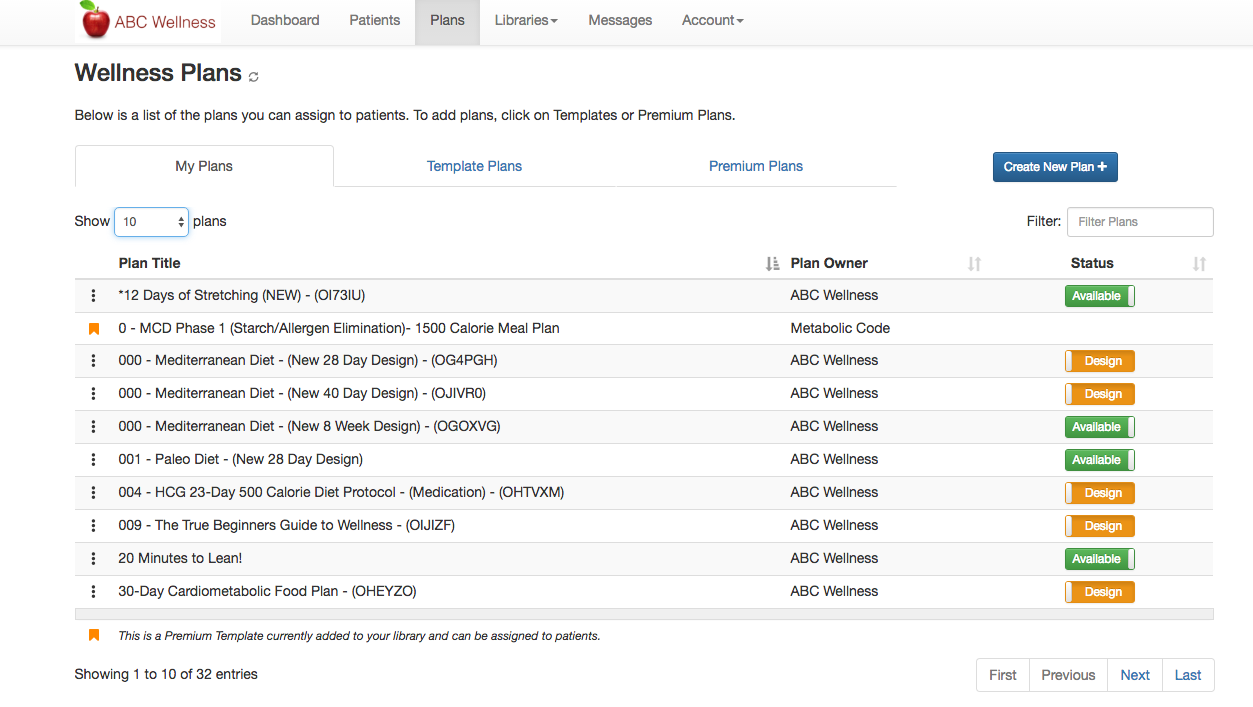Go to Next page of plans
The height and width of the screenshot is (707, 1253).
pos(1134,675)
